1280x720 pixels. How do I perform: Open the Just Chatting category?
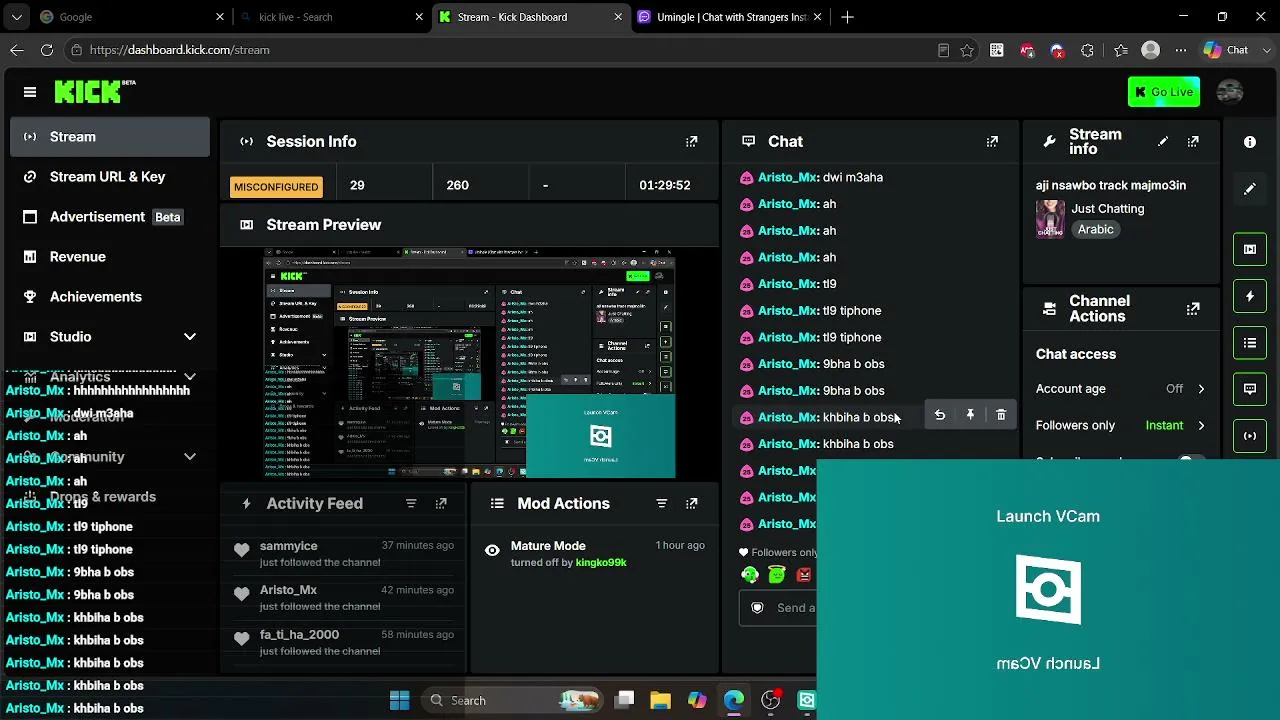point(1107,209)
